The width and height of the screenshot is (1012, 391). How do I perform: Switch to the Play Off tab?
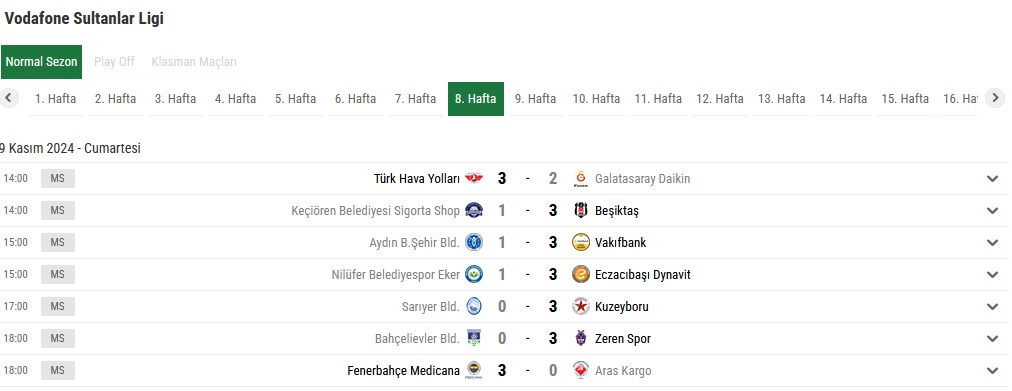[114, 62]
